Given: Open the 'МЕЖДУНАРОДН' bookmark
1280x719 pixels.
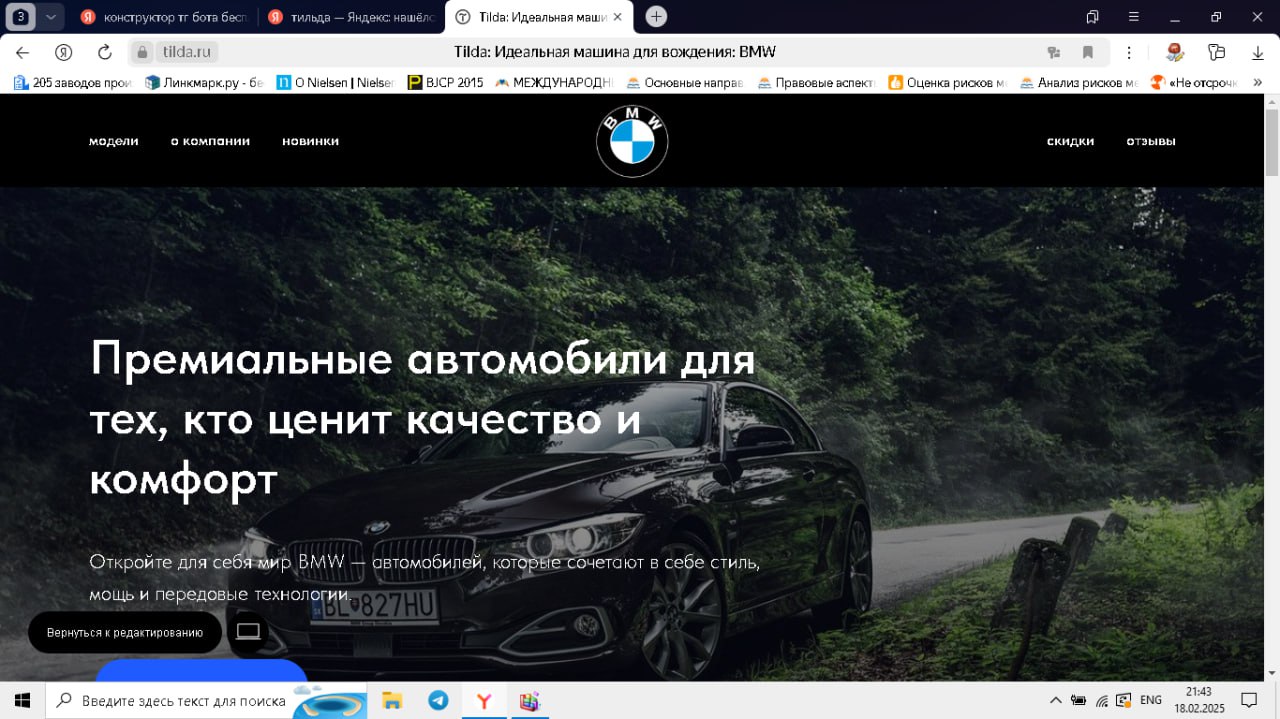Looking at the screenshot, I should (554, 83).
